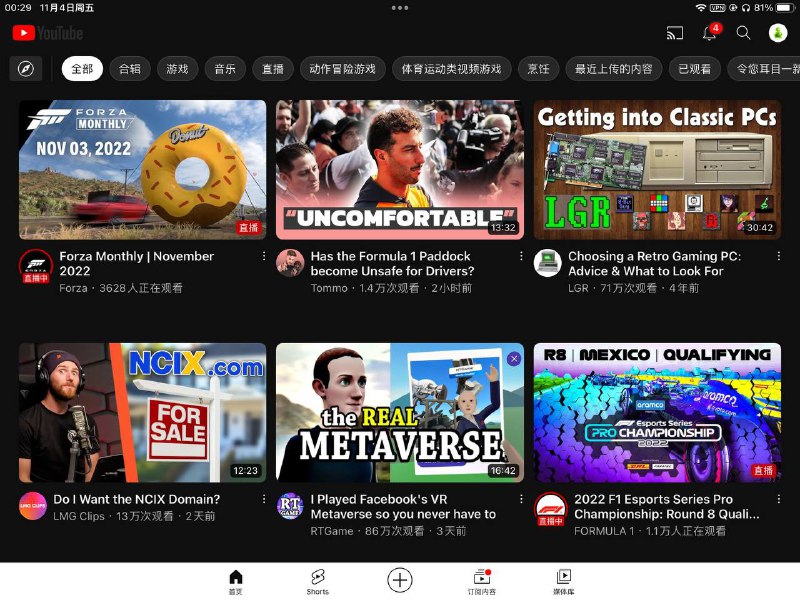Open options for Formula 1 Paddock video
Viewport: 800px width, 600px height.
coord(520,256)
